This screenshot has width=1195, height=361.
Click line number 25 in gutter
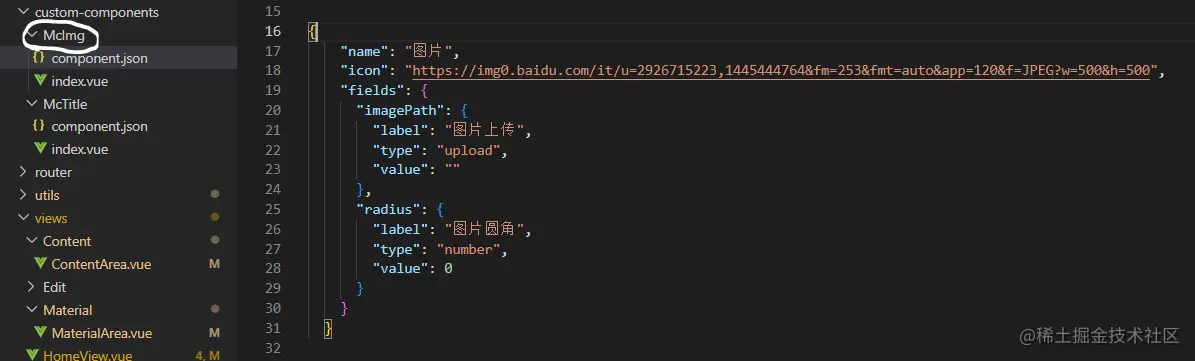pyautogui.click(x=272, y=209)
